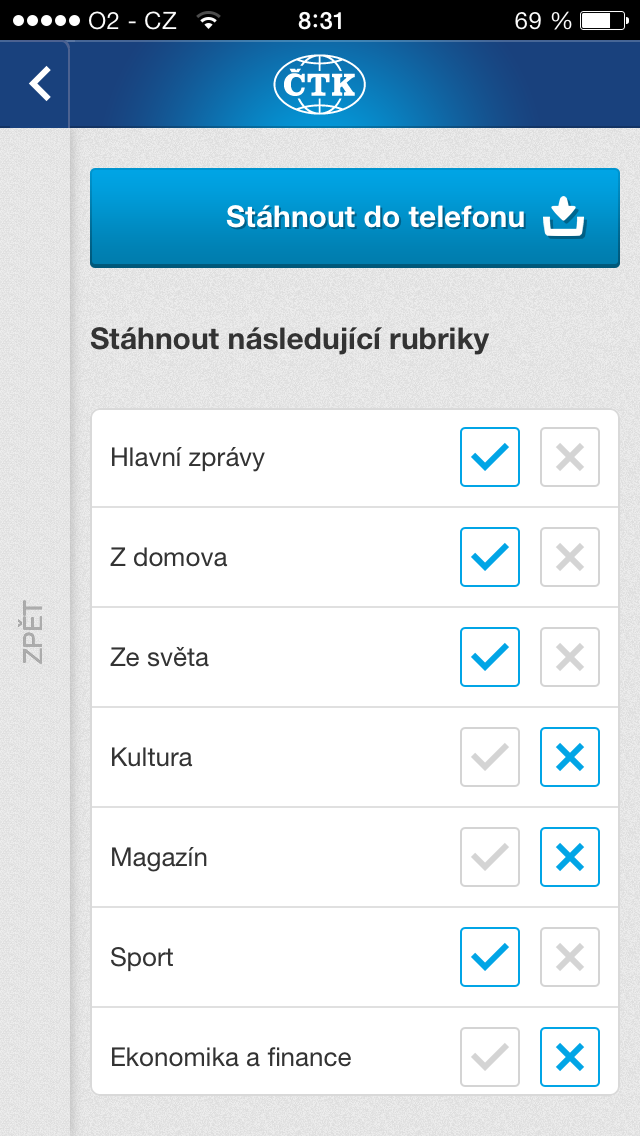
Task: Check Ekonomika a finance checkmark
Action: click(x=490, y=1057)
